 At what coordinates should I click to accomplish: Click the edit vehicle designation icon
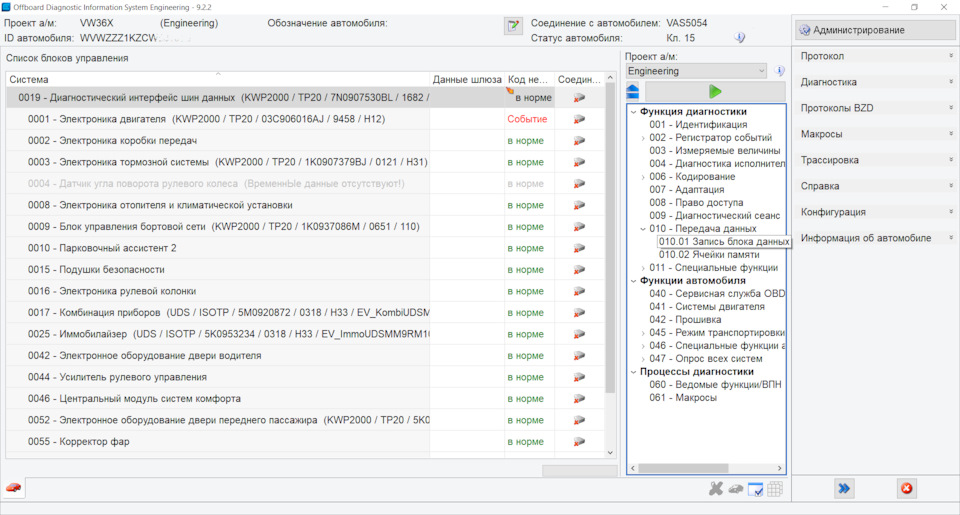pyautogui.click(x=513, y=26)
